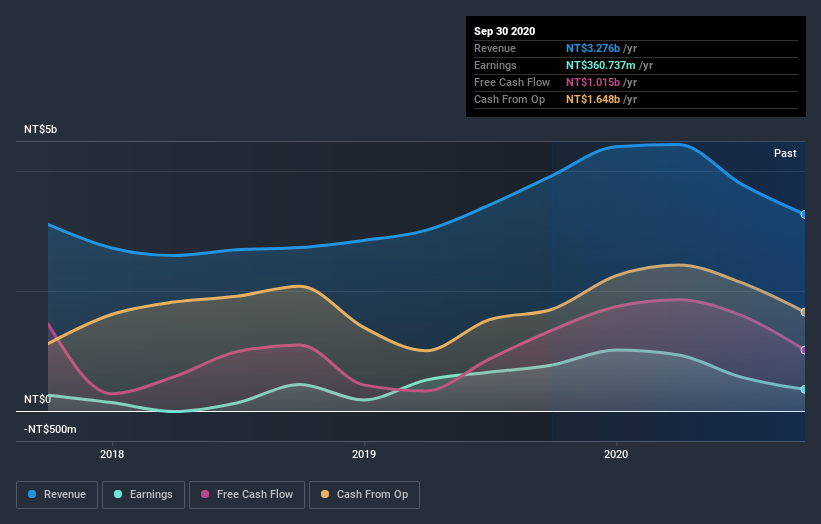
Task: Click the -NT$500m y-axis label
Action: click(x=50, y=429)
